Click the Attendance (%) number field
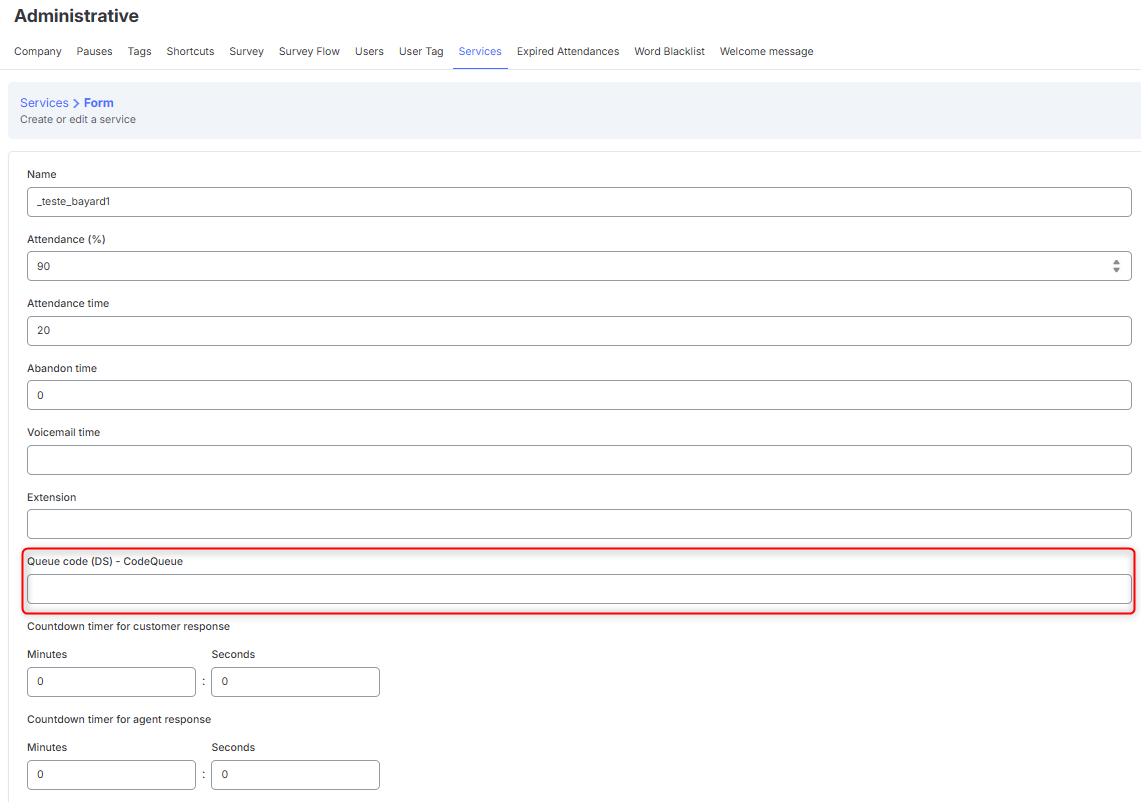 tap(579, 266)
